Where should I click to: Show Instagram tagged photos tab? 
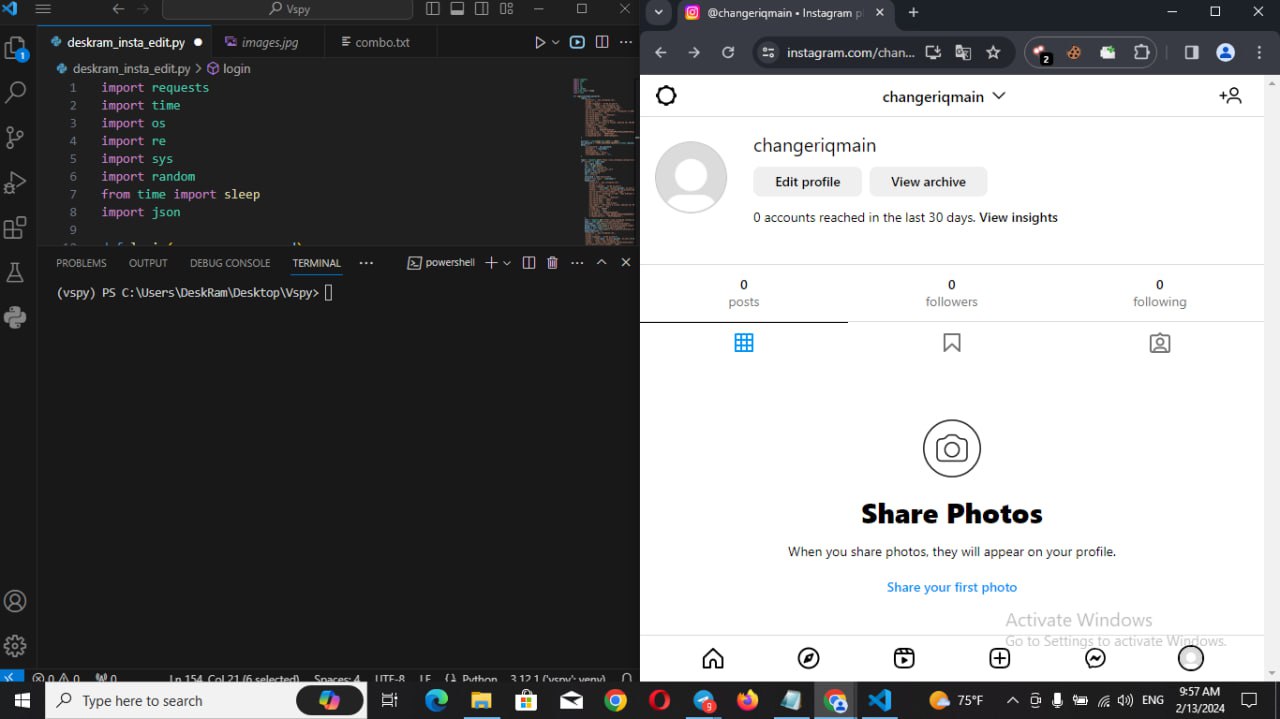[x=1160, y=343]
